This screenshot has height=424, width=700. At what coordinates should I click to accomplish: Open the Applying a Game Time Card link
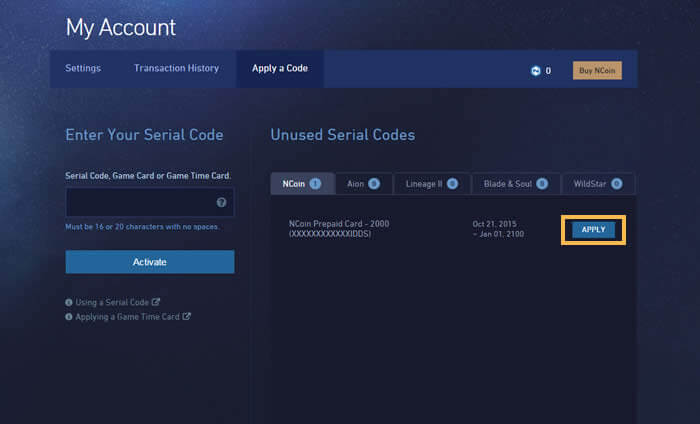pyautogui.click(x=127, y=316)
